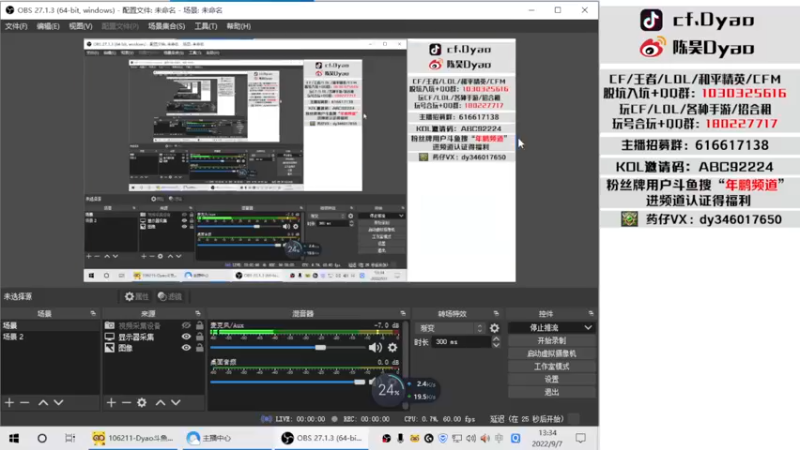This screenshot has width=800, height=450.
Task: Select the 场景 2 scene
Action: click(x=50, y=337)
